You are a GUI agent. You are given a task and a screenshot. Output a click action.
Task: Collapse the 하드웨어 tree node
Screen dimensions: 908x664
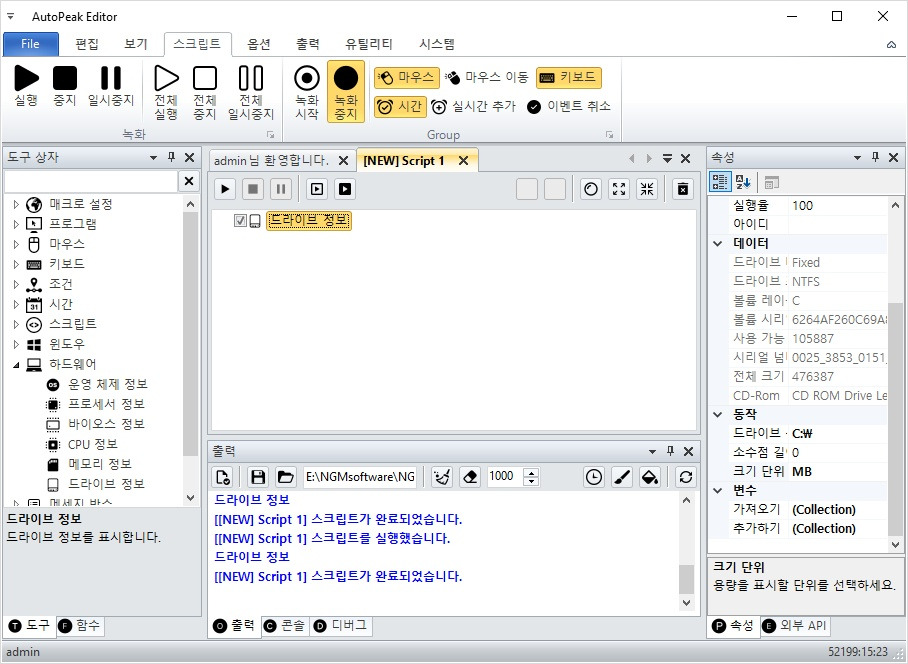click(x=16, y=365)
